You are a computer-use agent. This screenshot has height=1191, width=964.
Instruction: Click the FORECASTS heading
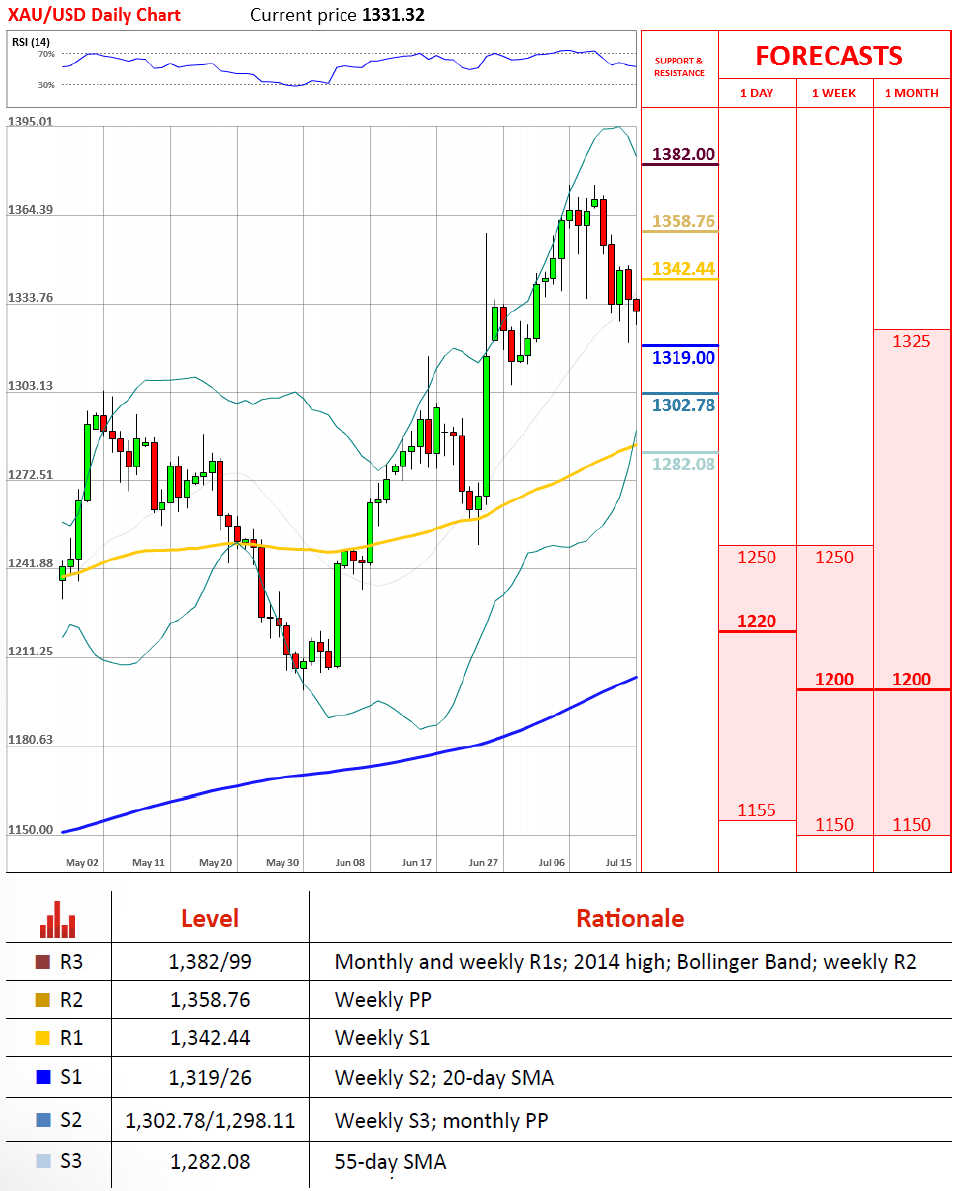click(x=829, y=55)
